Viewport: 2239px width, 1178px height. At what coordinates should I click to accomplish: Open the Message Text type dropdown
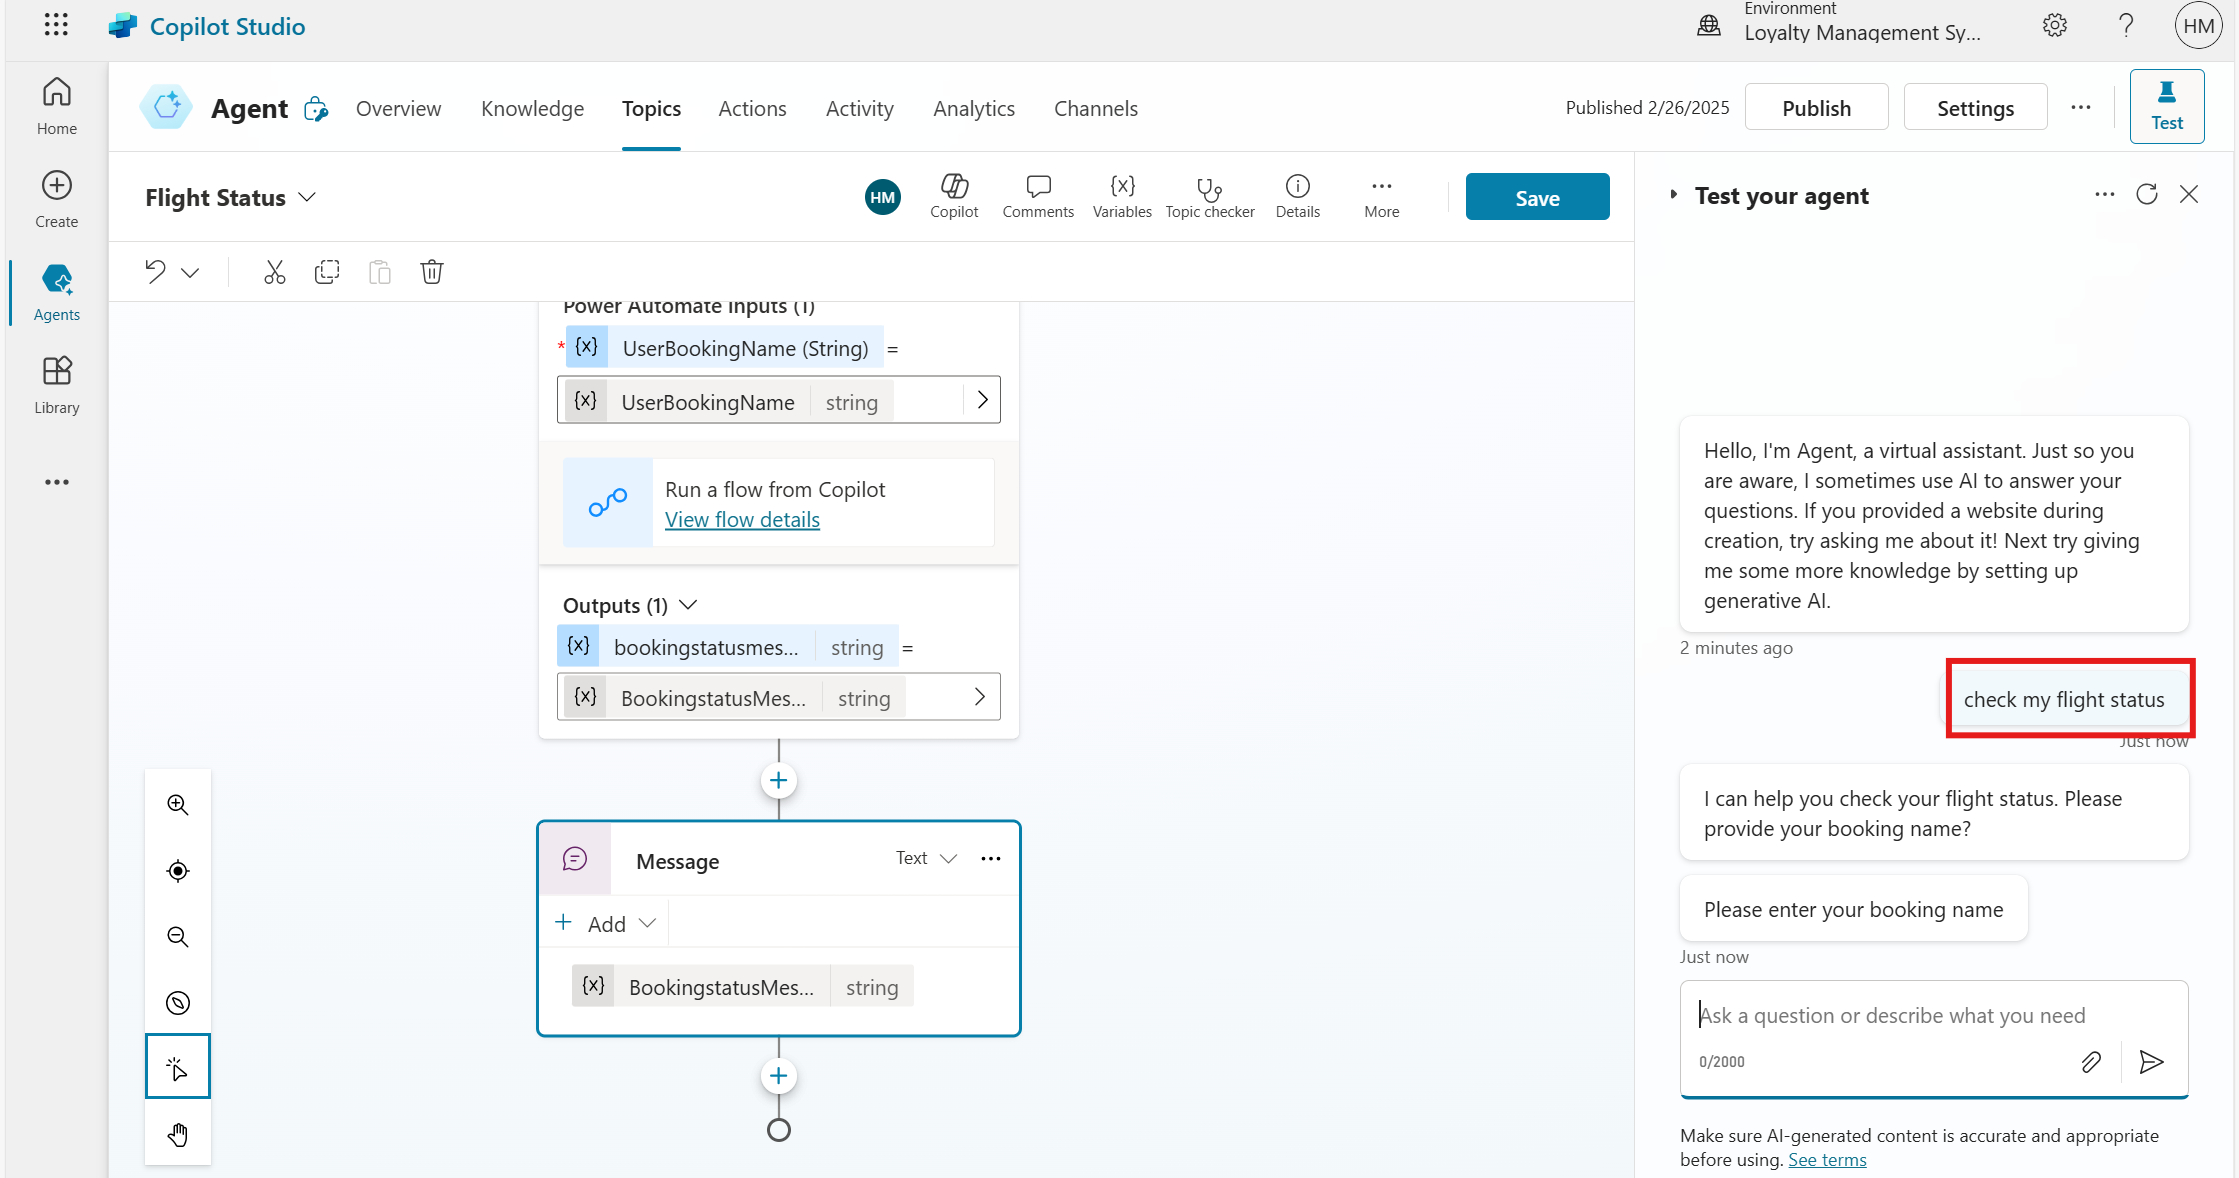click(x=926, y=858)
